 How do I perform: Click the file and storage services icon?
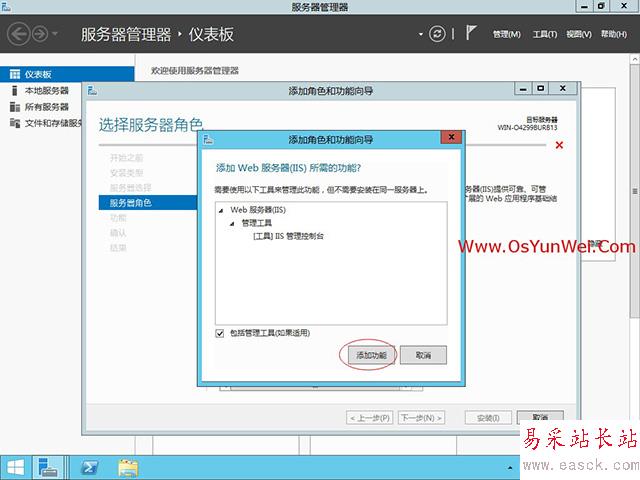pos(15,123)
